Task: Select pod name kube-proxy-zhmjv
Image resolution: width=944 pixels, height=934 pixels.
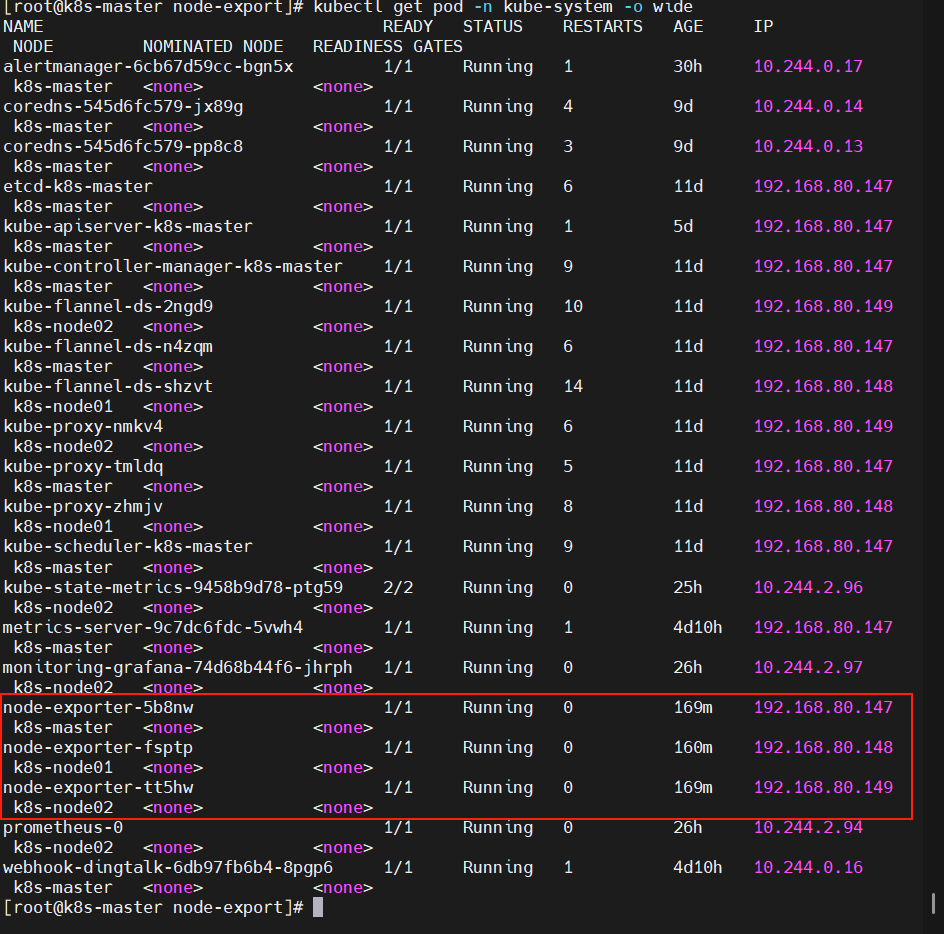Action: pyautogui.click(x=83, y=506)
